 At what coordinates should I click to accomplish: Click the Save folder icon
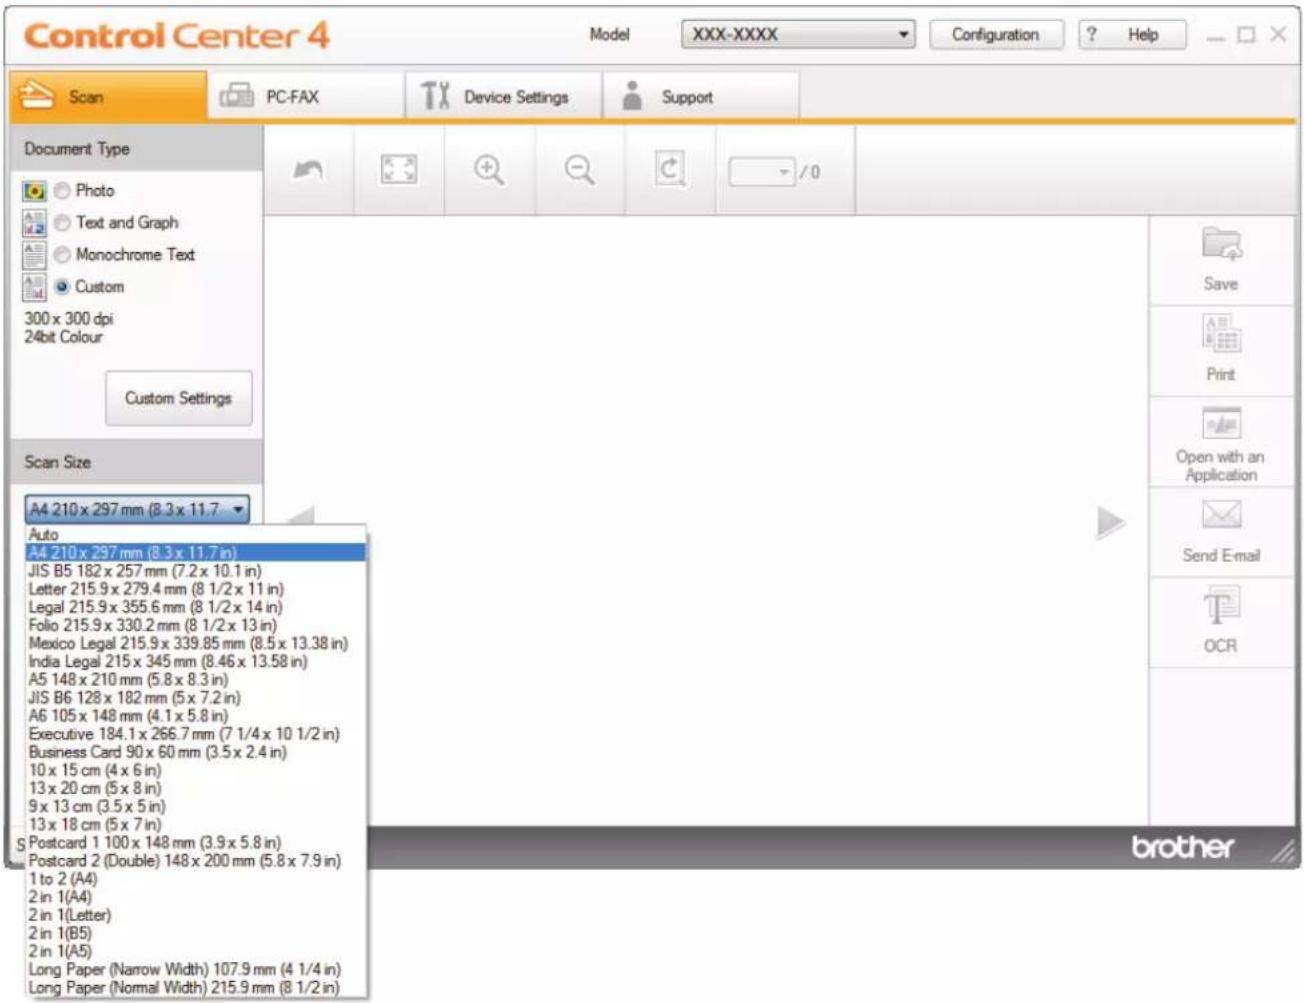[x=1221, y=245]
